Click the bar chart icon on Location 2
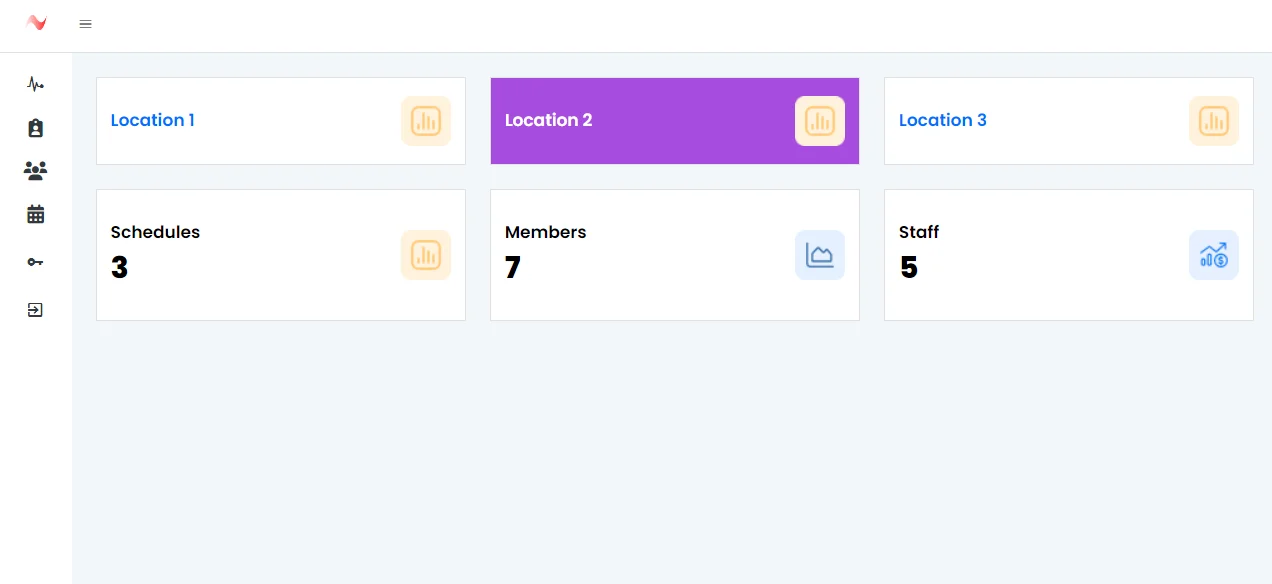Screen dimensions: 1272x584 pyautogui.click(x=820, y=121)
